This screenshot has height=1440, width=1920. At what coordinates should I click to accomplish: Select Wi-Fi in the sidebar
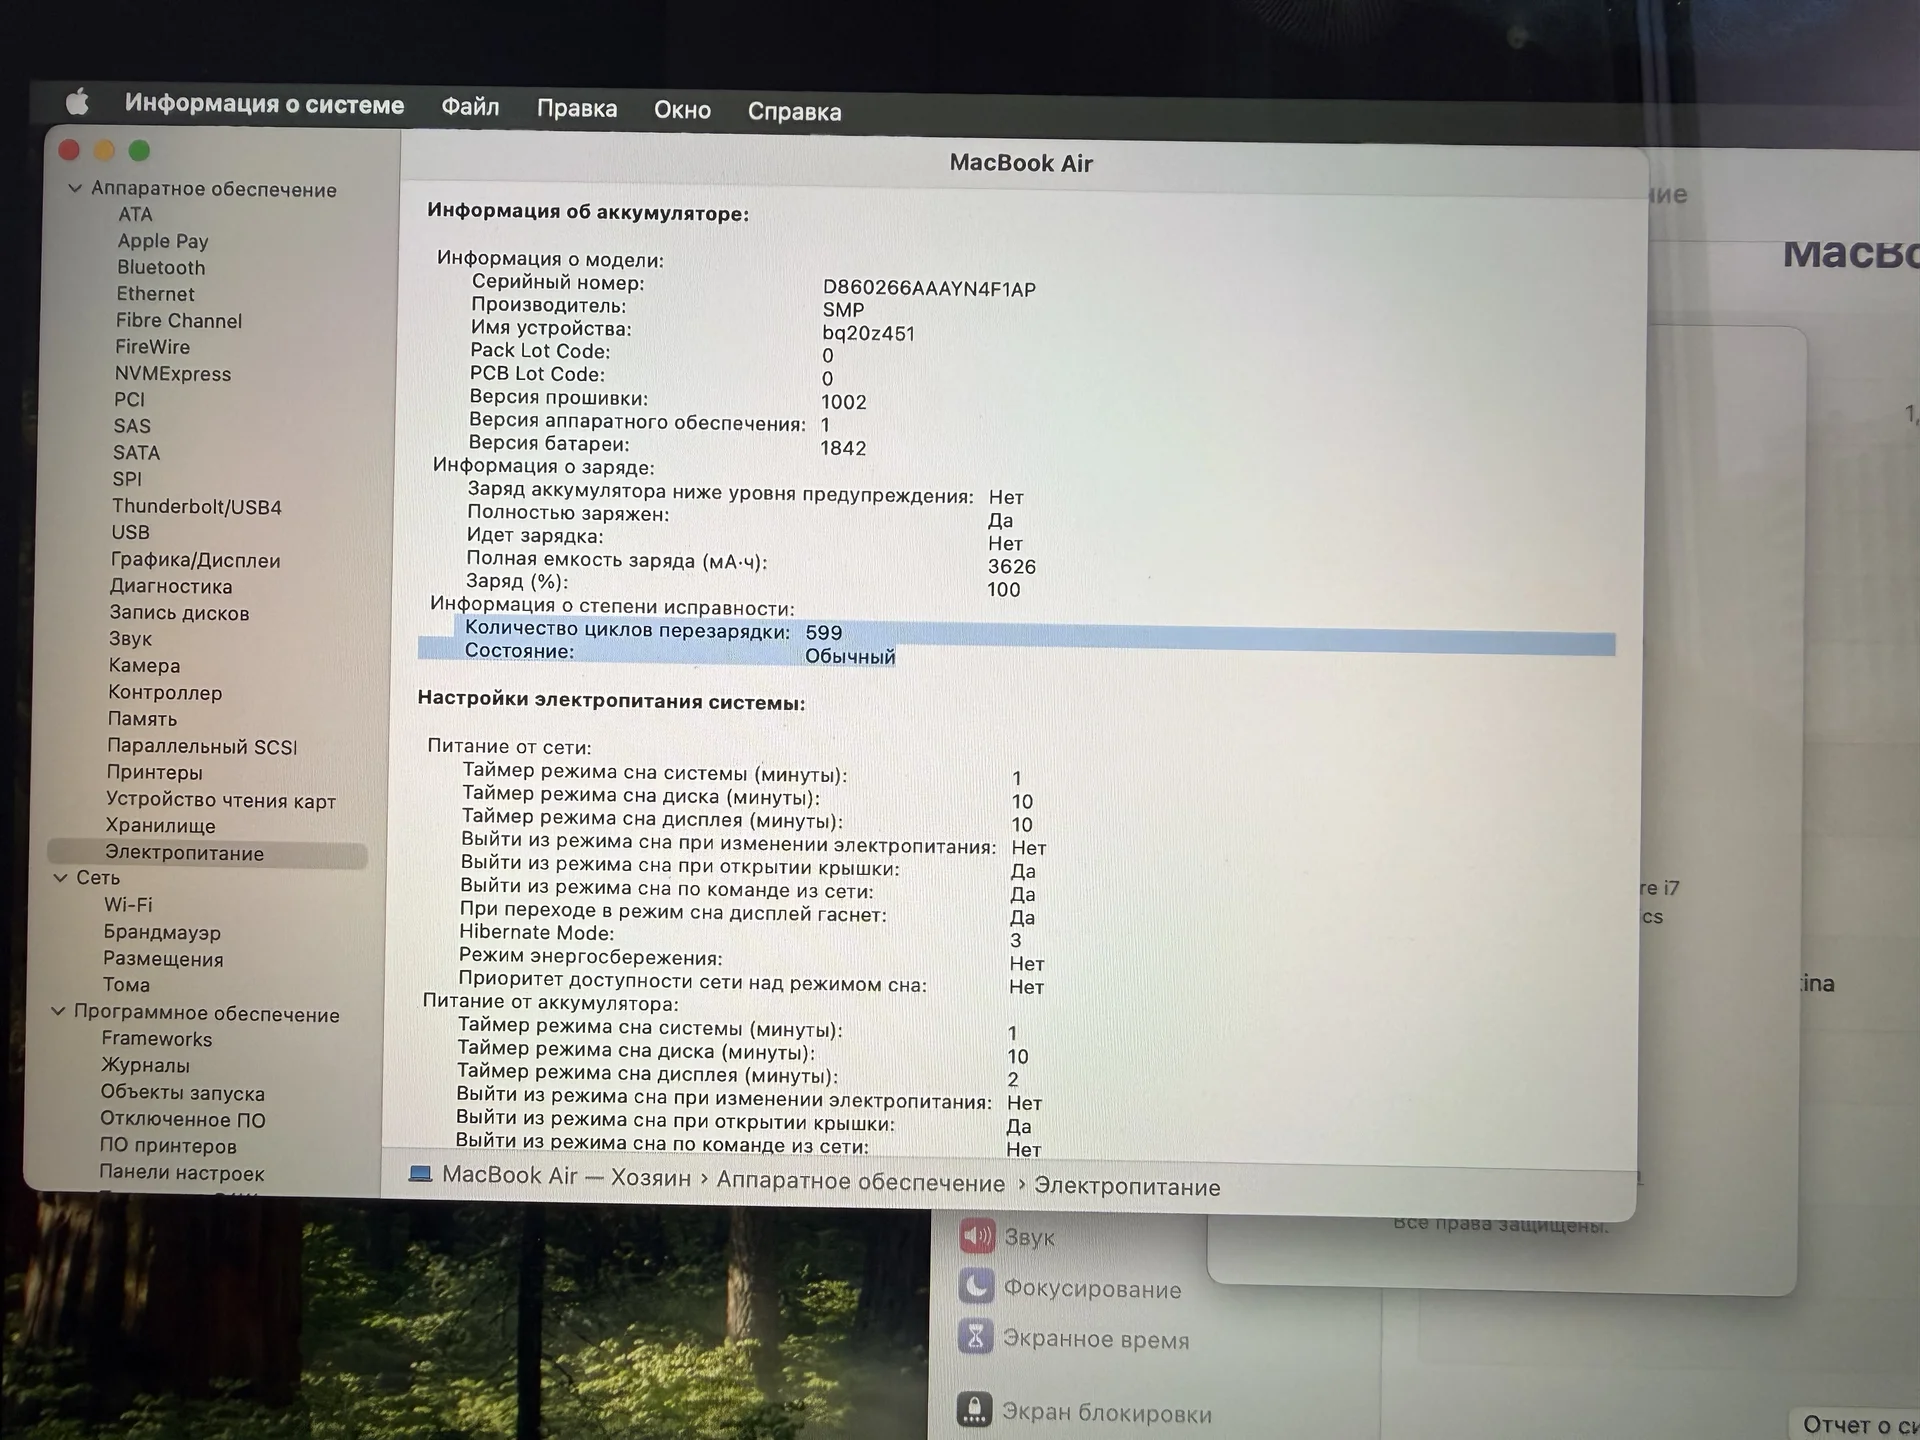[x=128, y=905]
